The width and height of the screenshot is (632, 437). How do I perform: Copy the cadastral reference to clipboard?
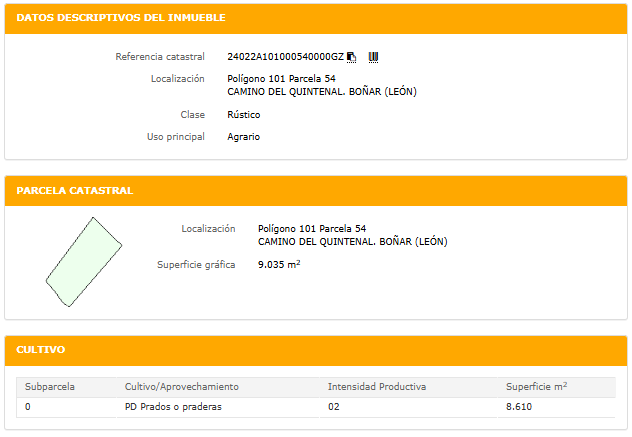351,57
